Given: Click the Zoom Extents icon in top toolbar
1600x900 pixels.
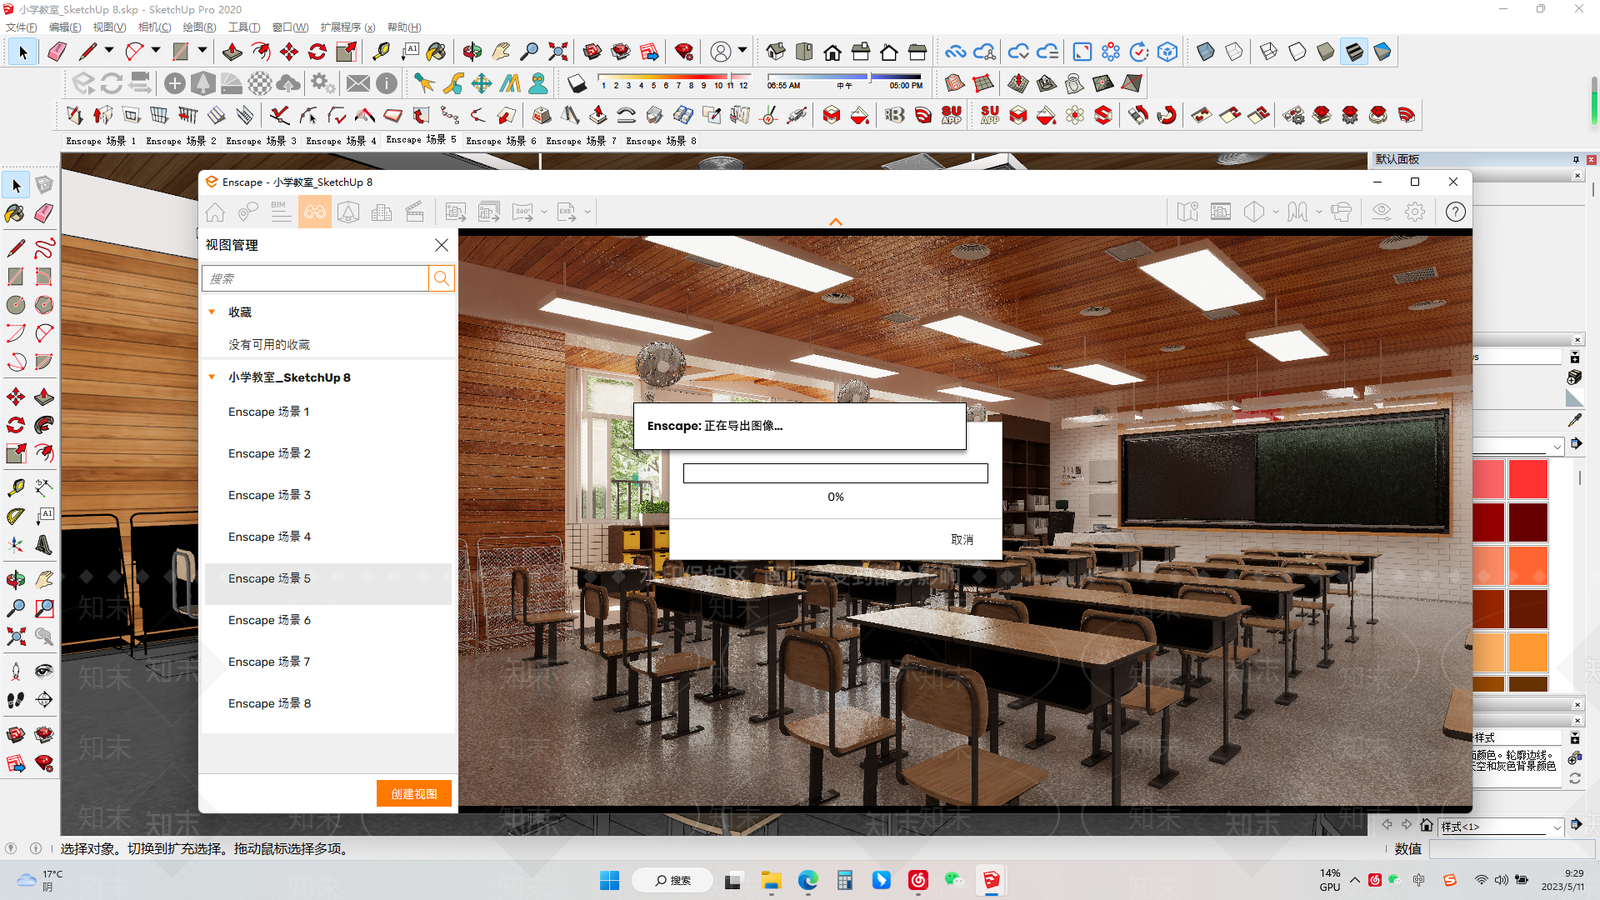Looking at the screenshot, I should click(x=558, y=51).
